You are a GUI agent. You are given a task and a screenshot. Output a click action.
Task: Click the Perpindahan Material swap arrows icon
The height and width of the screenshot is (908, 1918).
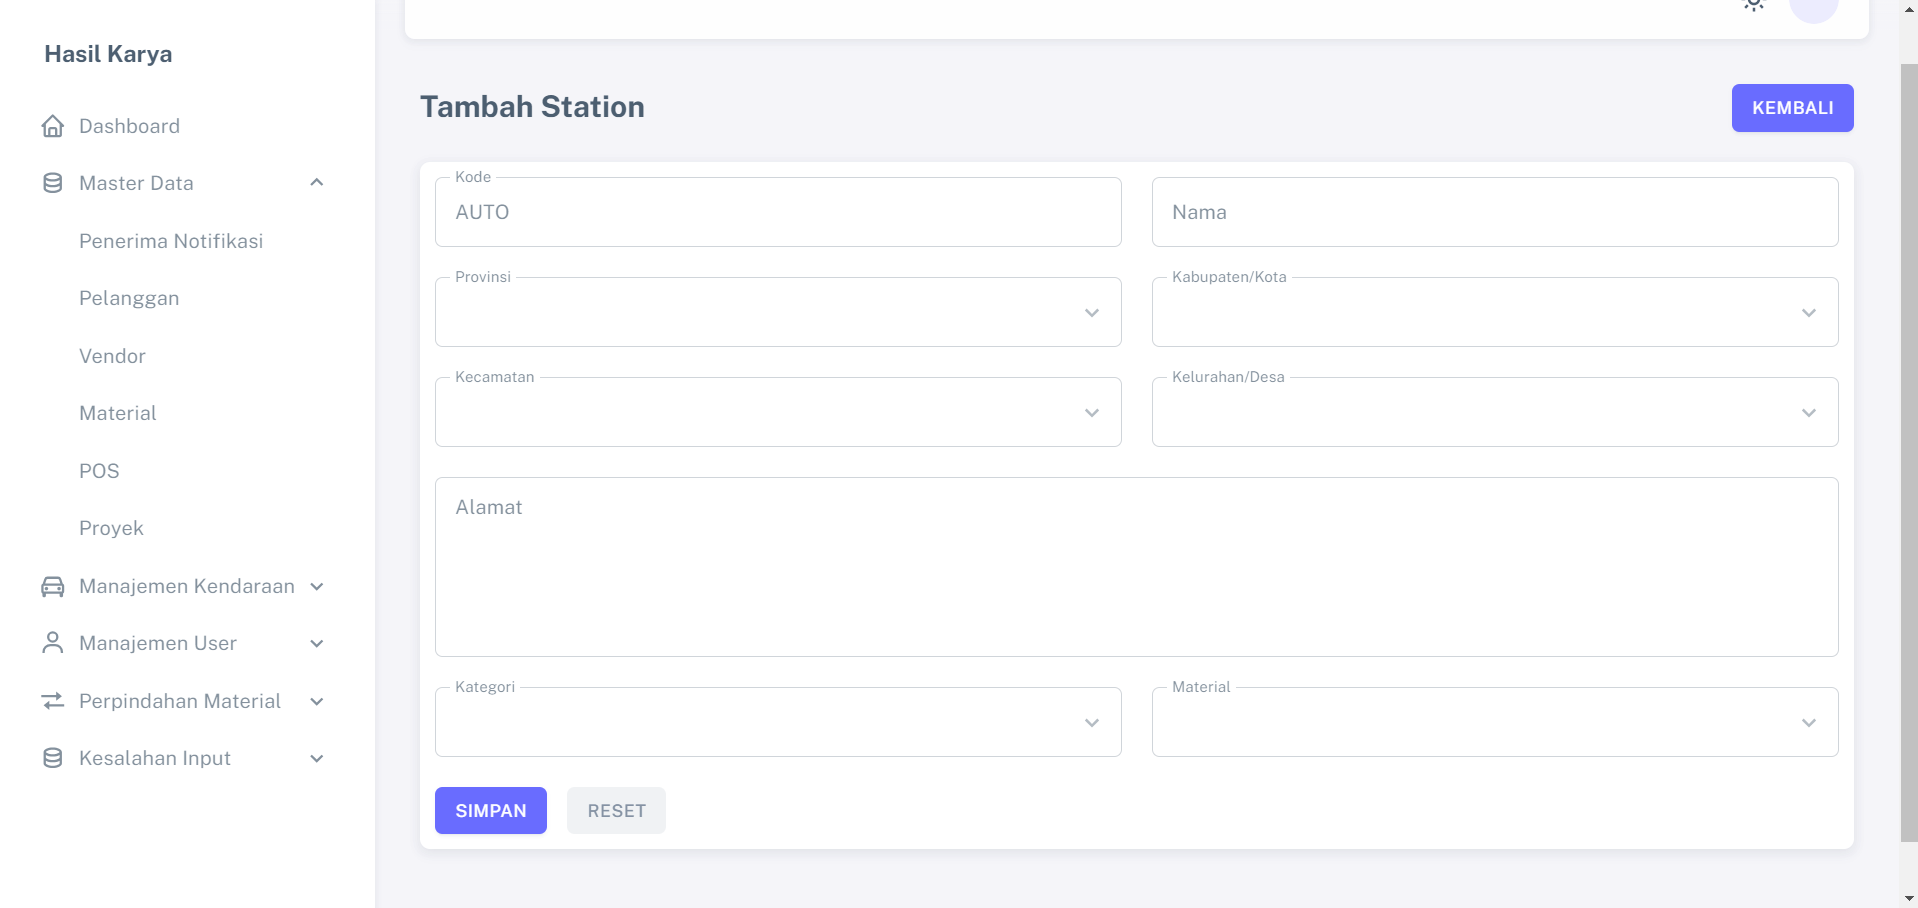pyautogui.click(x=53, y=701)
